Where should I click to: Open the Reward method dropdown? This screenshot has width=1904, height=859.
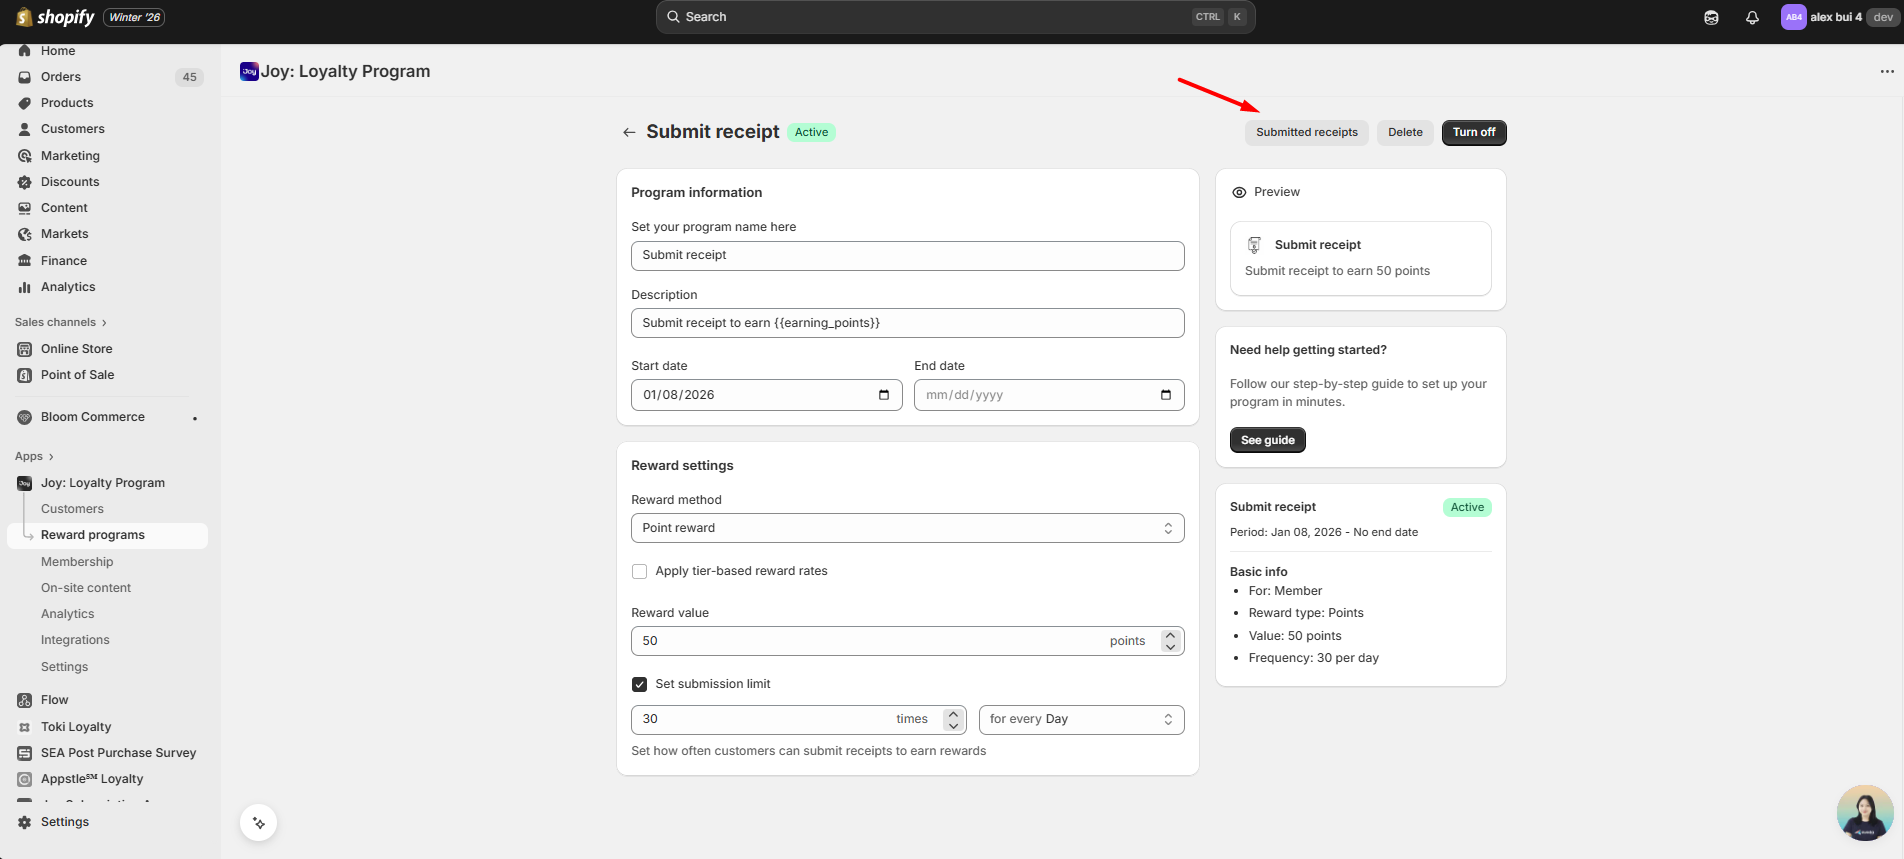(907, 528)
